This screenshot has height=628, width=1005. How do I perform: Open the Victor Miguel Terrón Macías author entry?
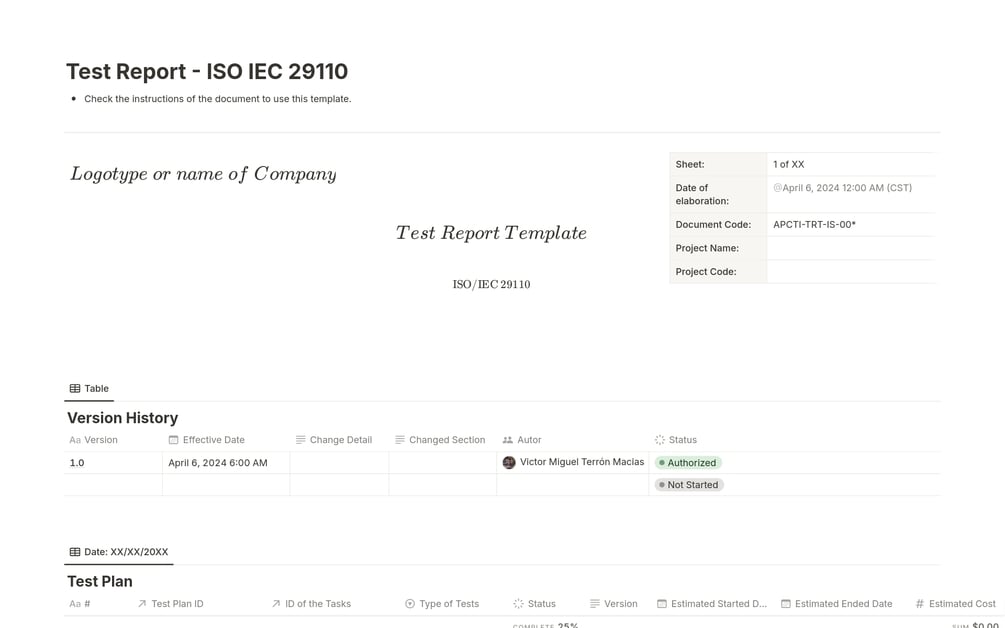pyautogui.click(x=581, y=462)
